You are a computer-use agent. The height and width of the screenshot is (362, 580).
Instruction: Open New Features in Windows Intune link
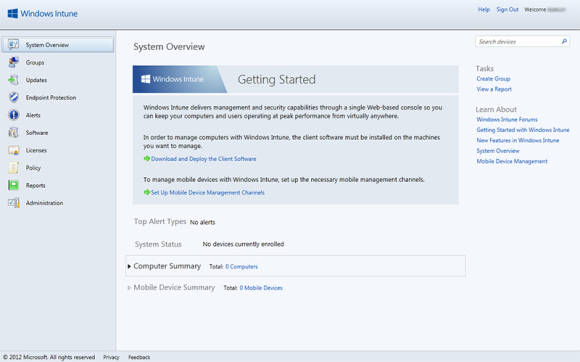coord(517,140)
